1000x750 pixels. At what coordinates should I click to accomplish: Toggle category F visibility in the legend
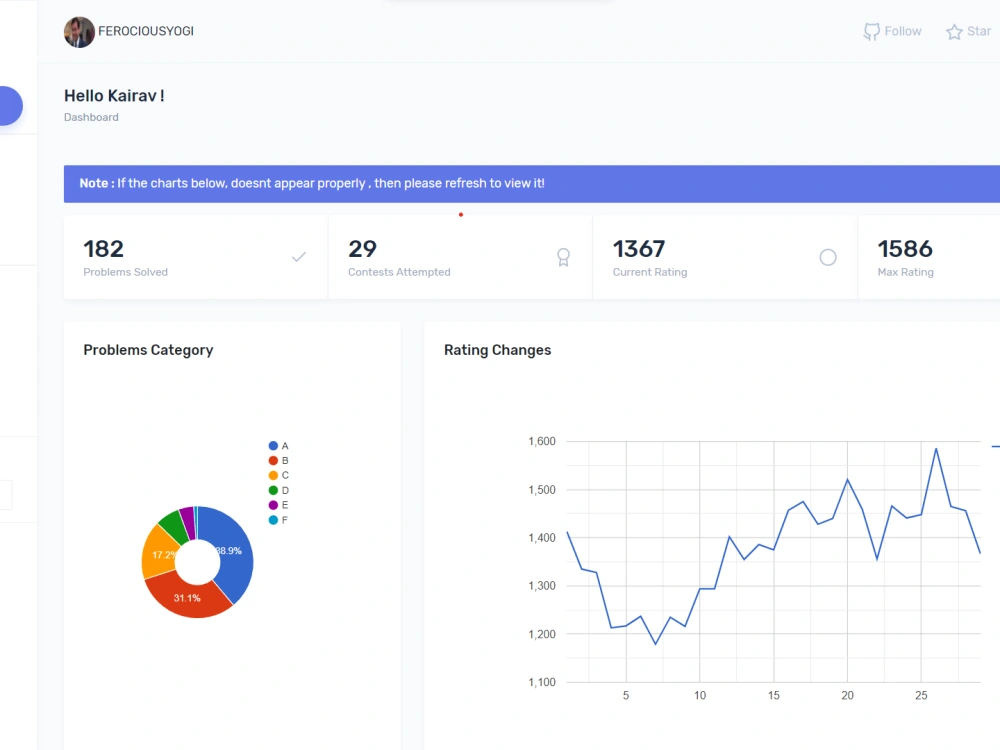click(x=280, y=520)
